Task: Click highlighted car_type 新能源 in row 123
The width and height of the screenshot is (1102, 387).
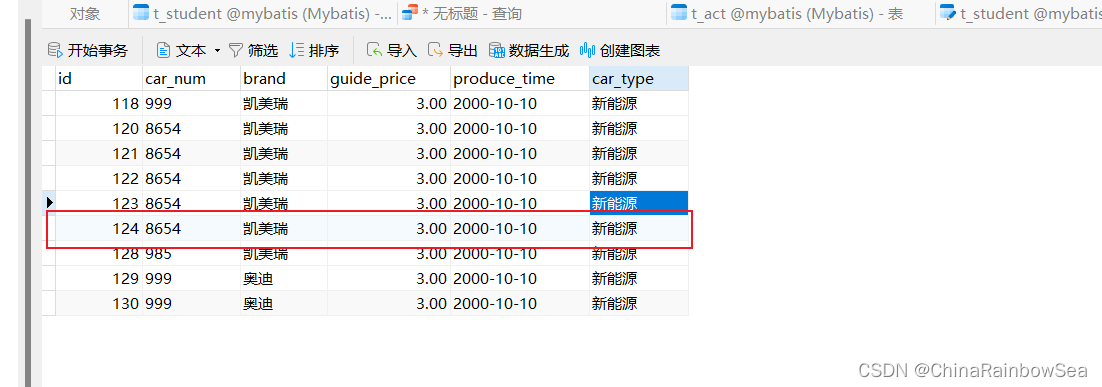Action: pos(639,203)
